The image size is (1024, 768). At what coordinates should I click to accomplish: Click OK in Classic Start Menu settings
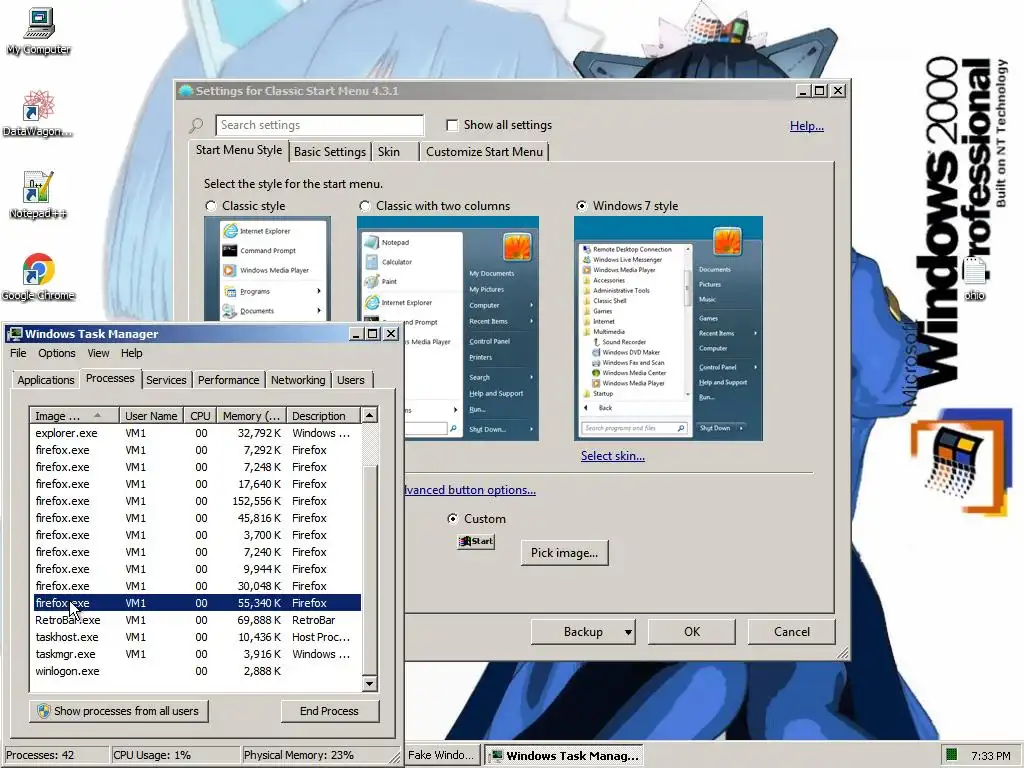[x=692, y=632]
